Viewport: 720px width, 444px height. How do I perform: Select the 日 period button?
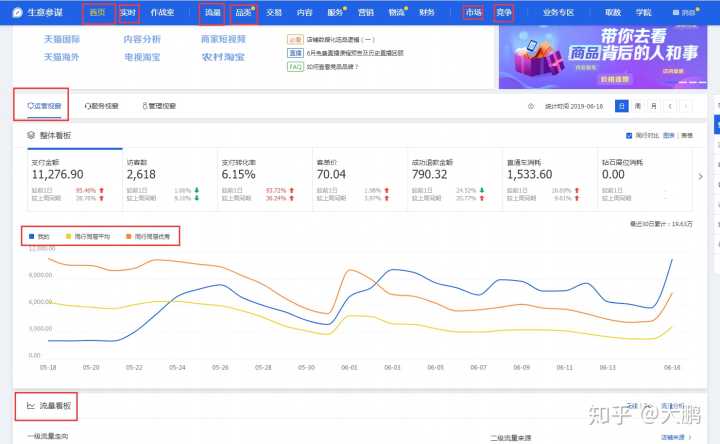pos(623,105)
